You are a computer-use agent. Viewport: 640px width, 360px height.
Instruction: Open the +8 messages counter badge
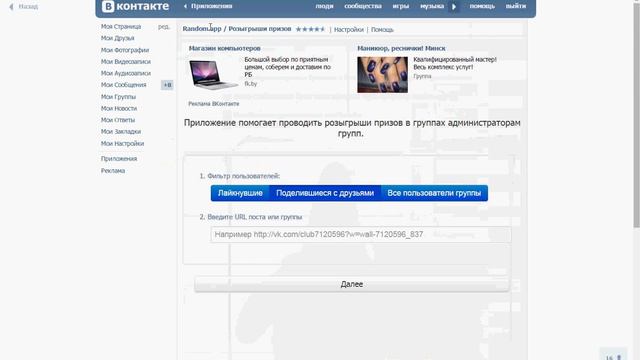[x=167, y=85]
